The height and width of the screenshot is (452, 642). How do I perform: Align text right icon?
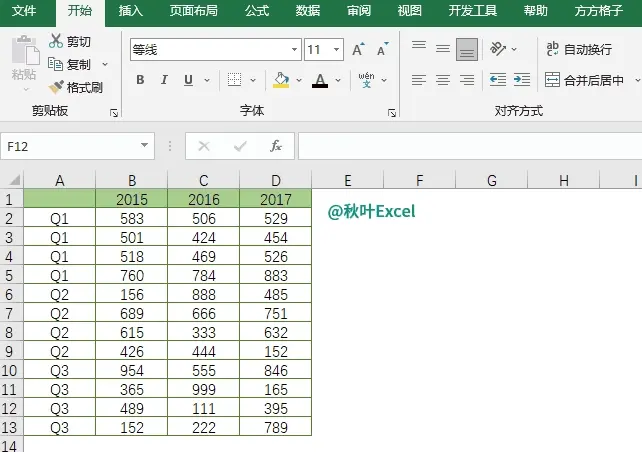pos(467,79)
